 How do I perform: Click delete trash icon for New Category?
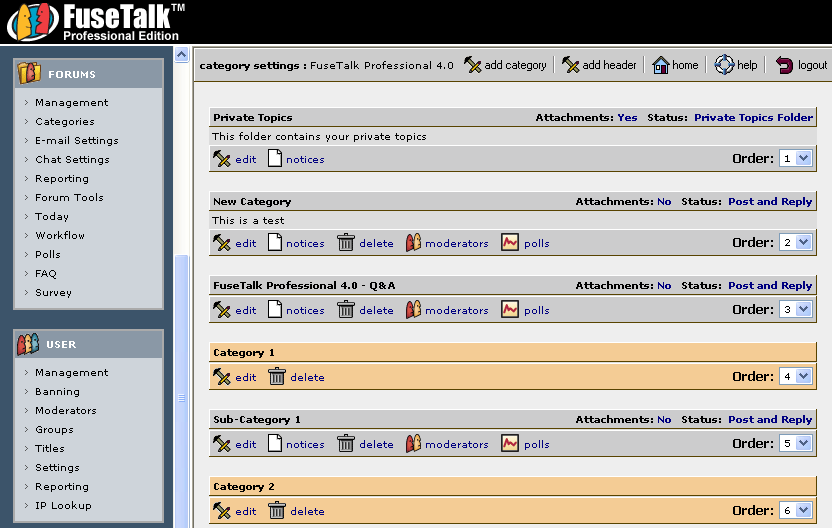[346, 243]
